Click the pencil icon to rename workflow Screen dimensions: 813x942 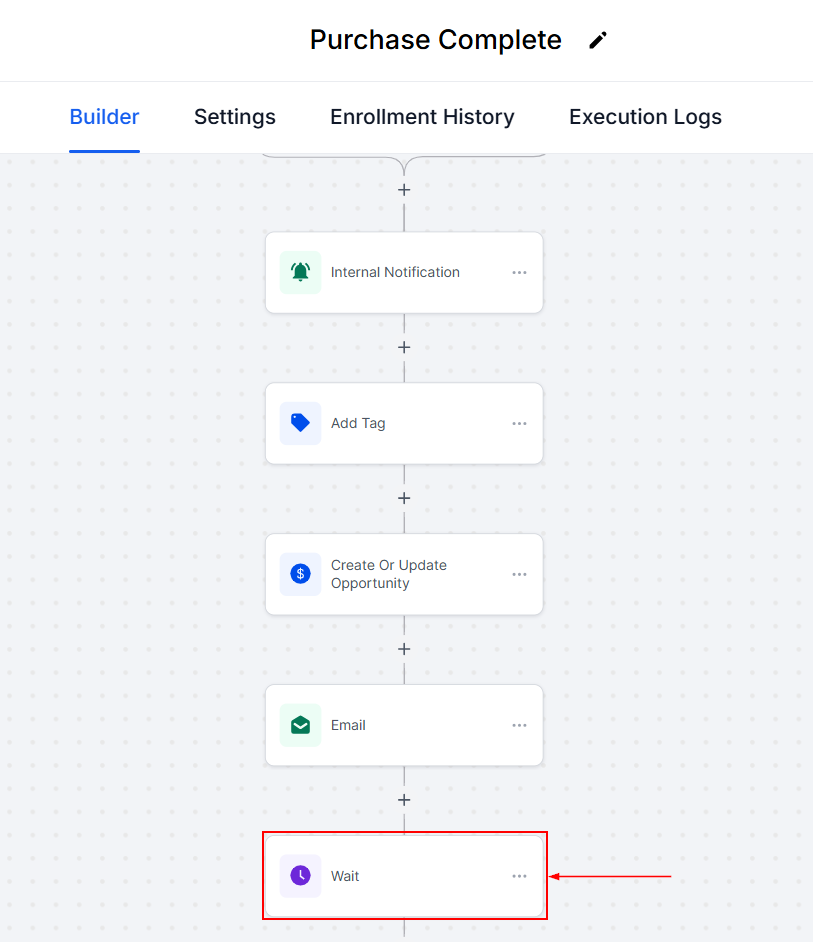click(x=598, y=40)
